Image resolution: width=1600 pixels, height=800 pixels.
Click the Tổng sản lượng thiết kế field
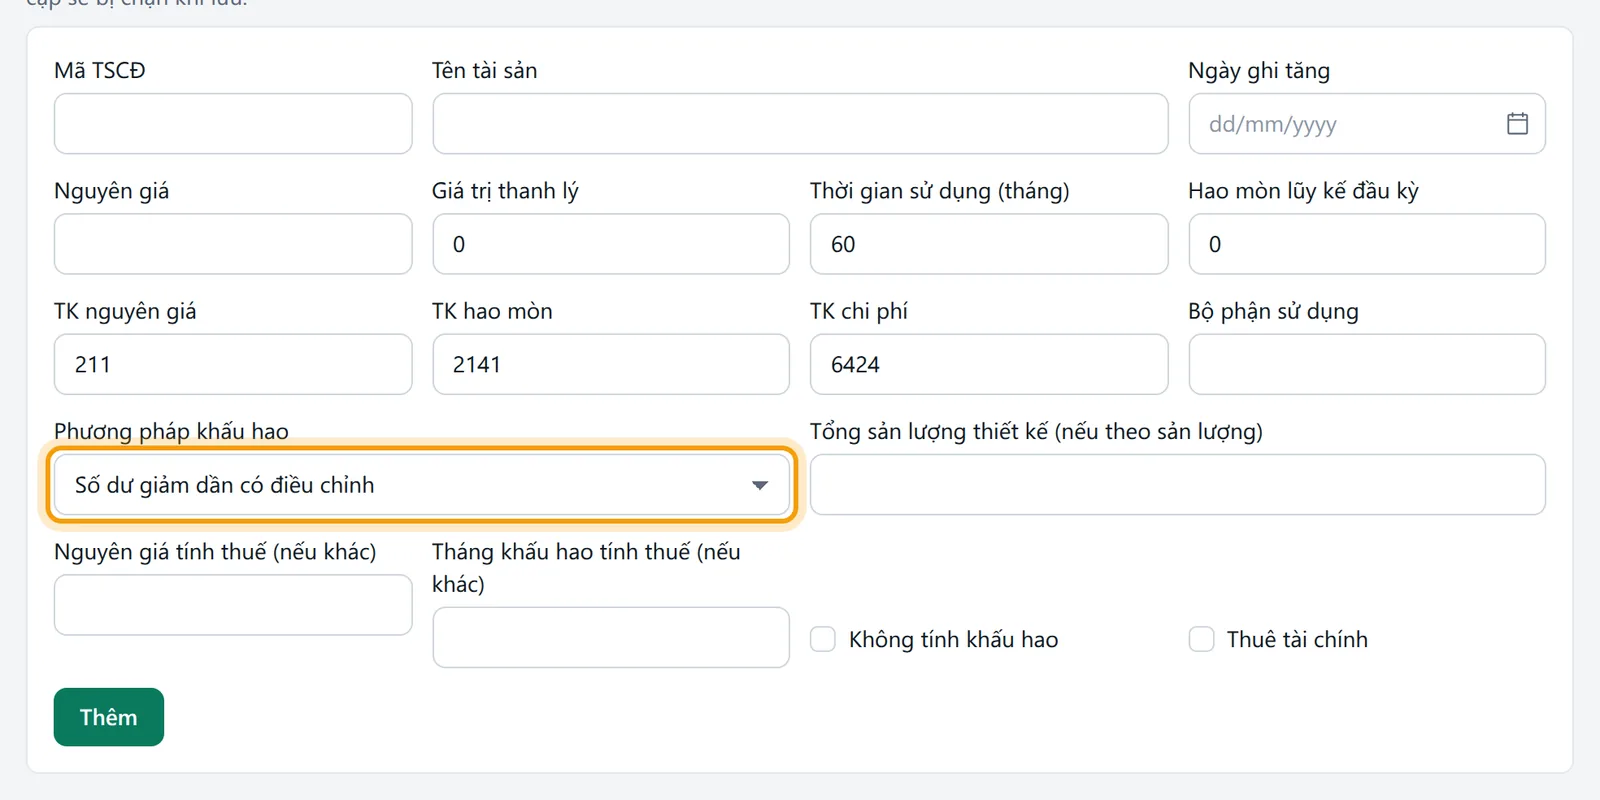(x=1178, y=485)
